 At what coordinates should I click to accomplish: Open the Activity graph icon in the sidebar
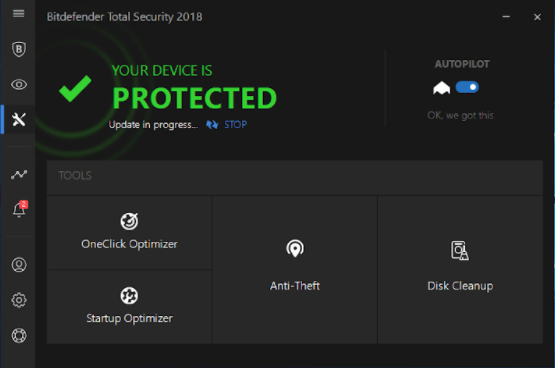coord(19,174)
